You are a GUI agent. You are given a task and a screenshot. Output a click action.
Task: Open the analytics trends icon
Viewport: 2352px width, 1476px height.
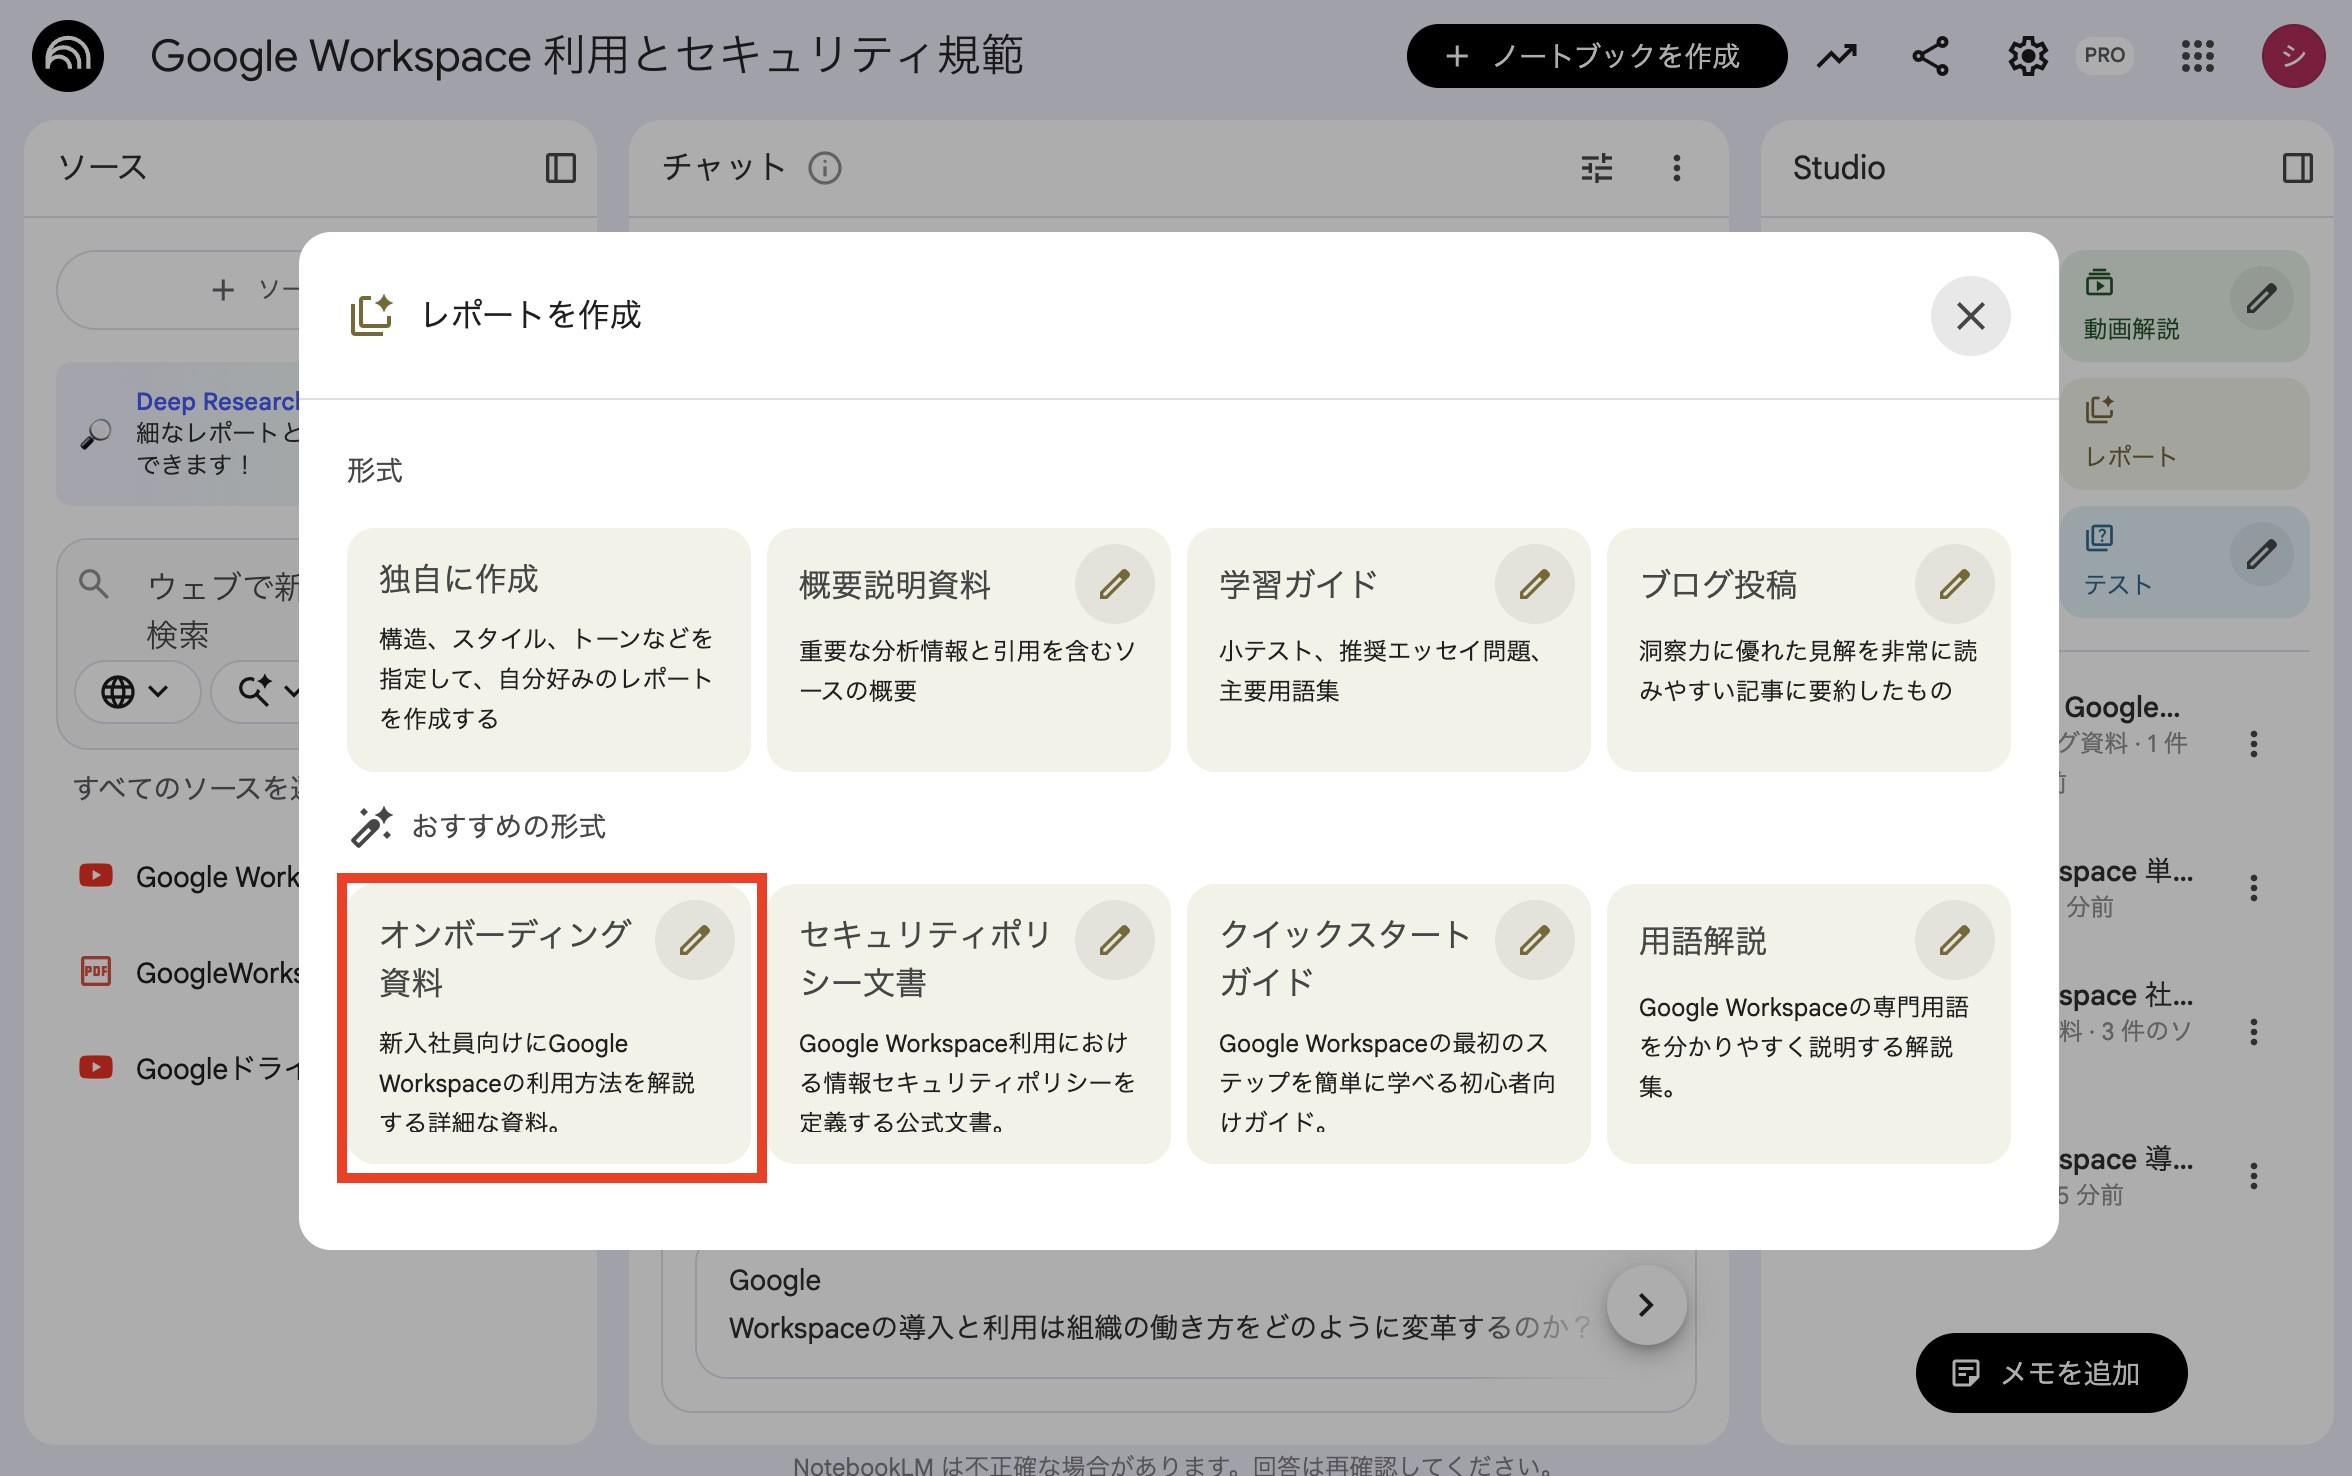(x=1836, y=56)
